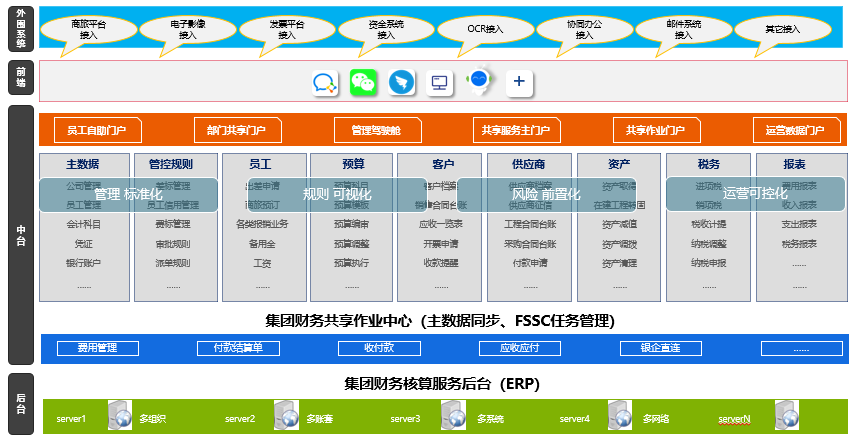Click the blue round robot face icon

point(479,80)
